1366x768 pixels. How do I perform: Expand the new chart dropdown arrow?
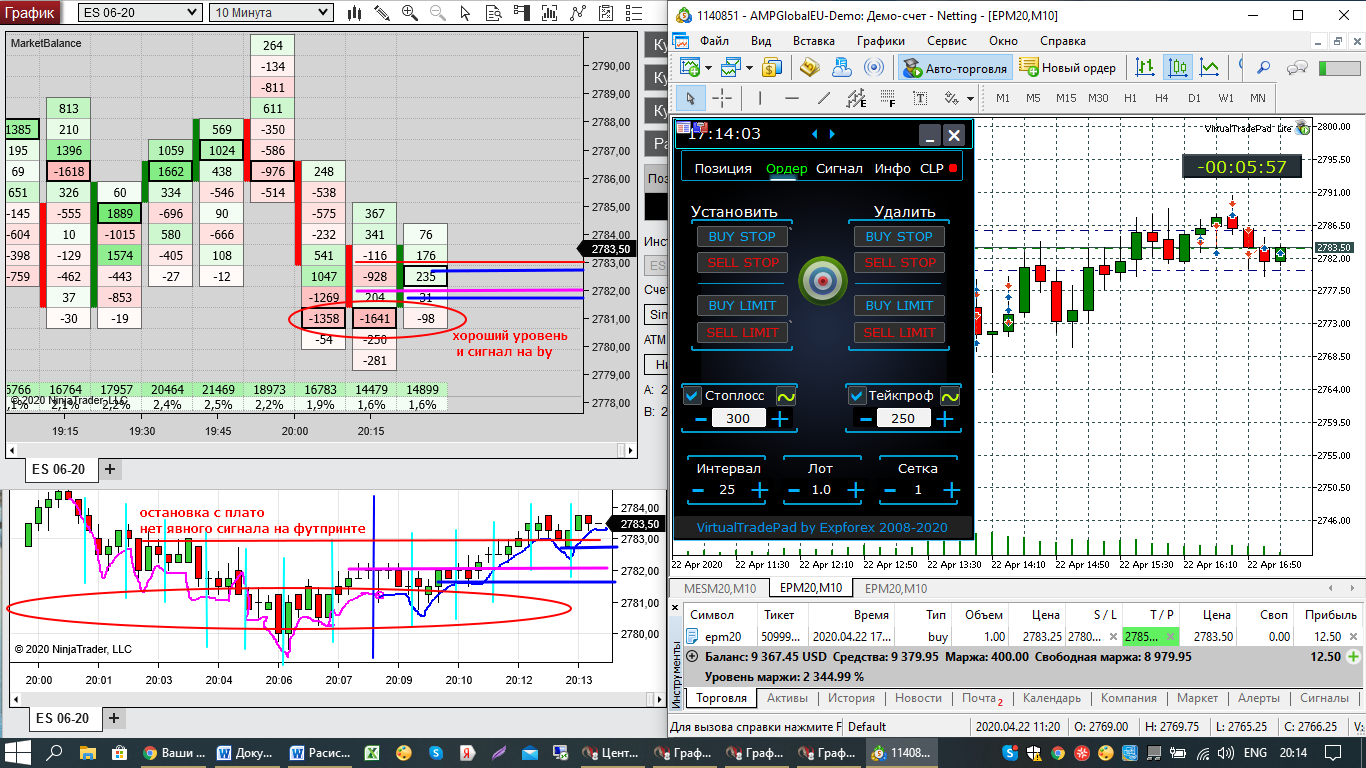708,68
